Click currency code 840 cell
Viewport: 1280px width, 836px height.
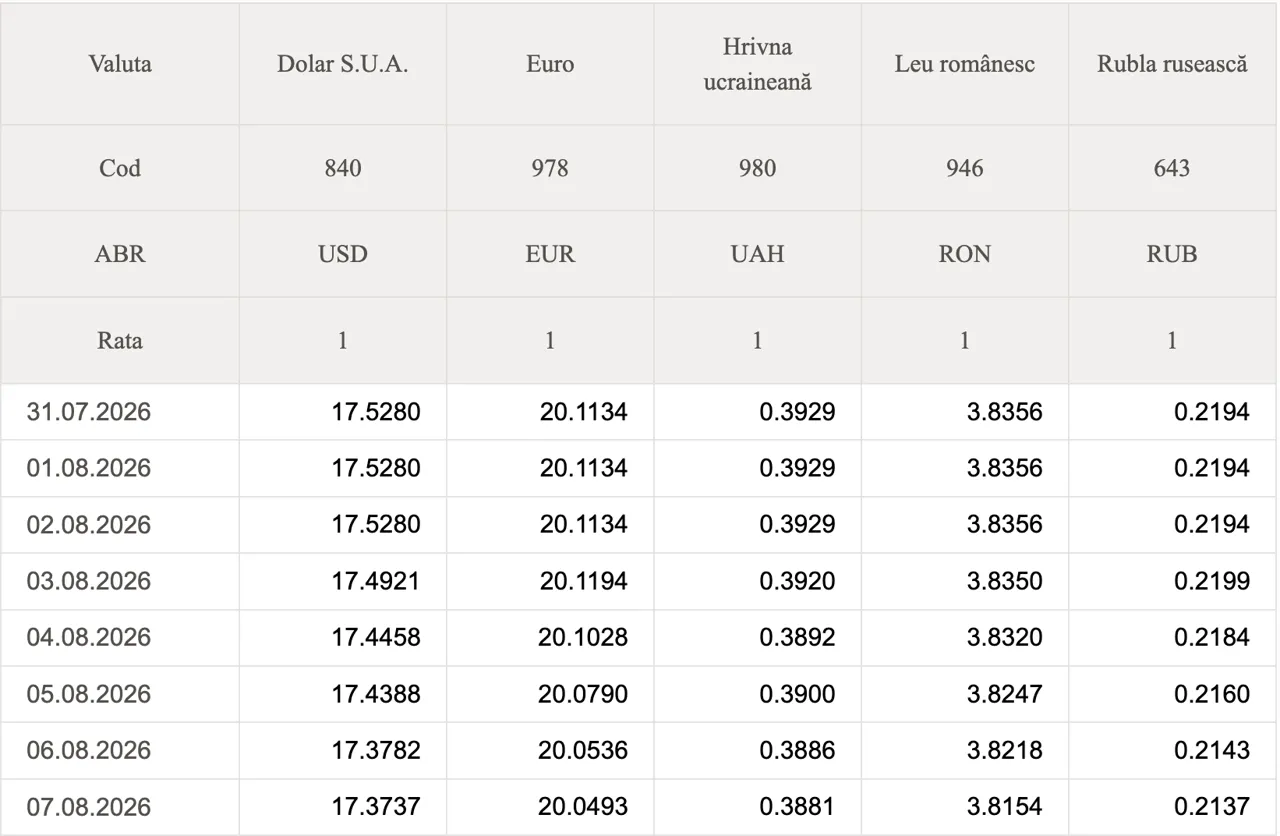tap(343, 168)
